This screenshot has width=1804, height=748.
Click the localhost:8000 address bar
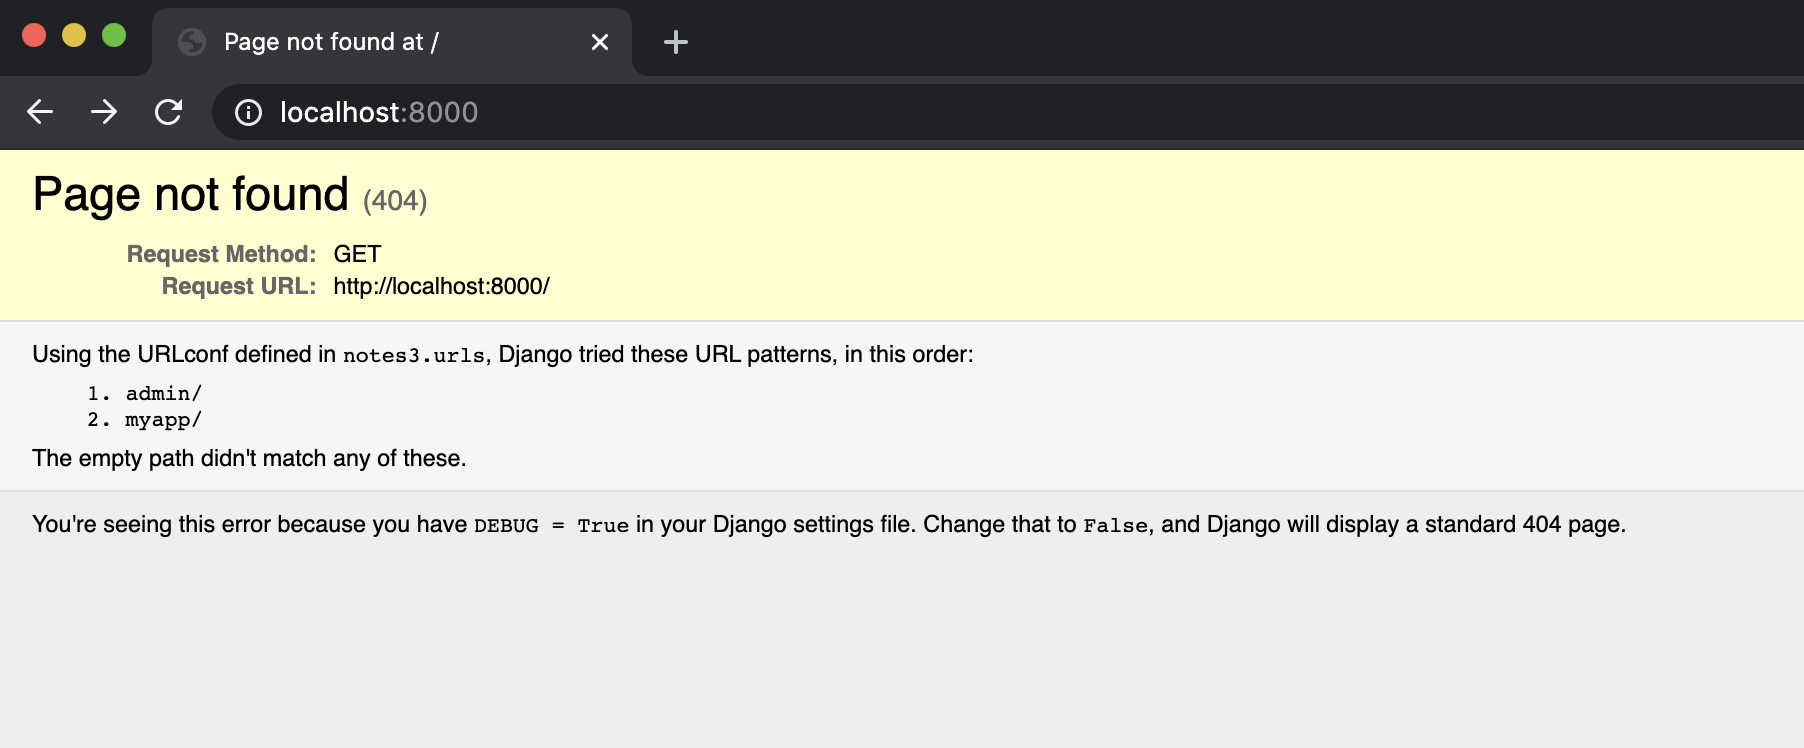[x=800, y=112]
